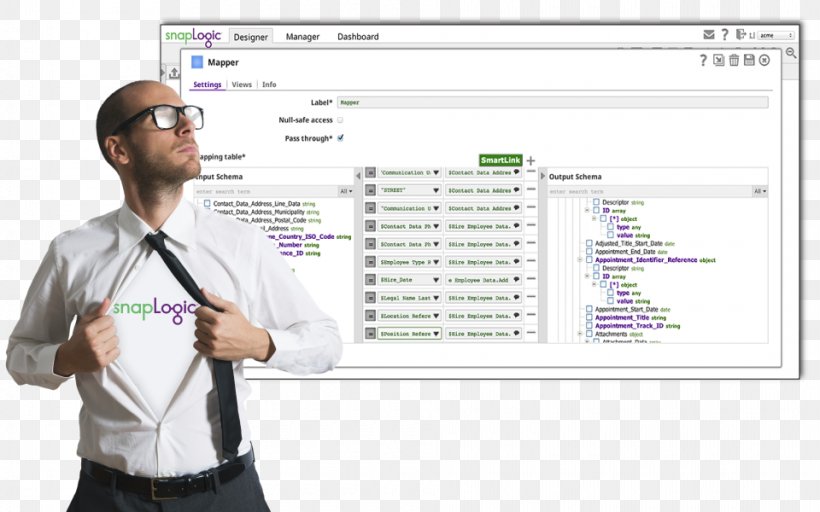Collapse the Output Schema panel with its arrow
820x512 pixels.
(542, 176)
